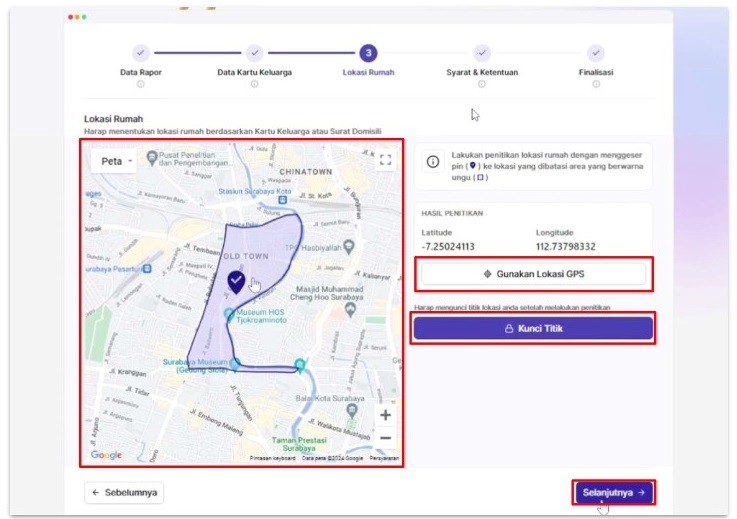Click info icon under Data Rapor
Screen dimensions: 737x519
141,84
